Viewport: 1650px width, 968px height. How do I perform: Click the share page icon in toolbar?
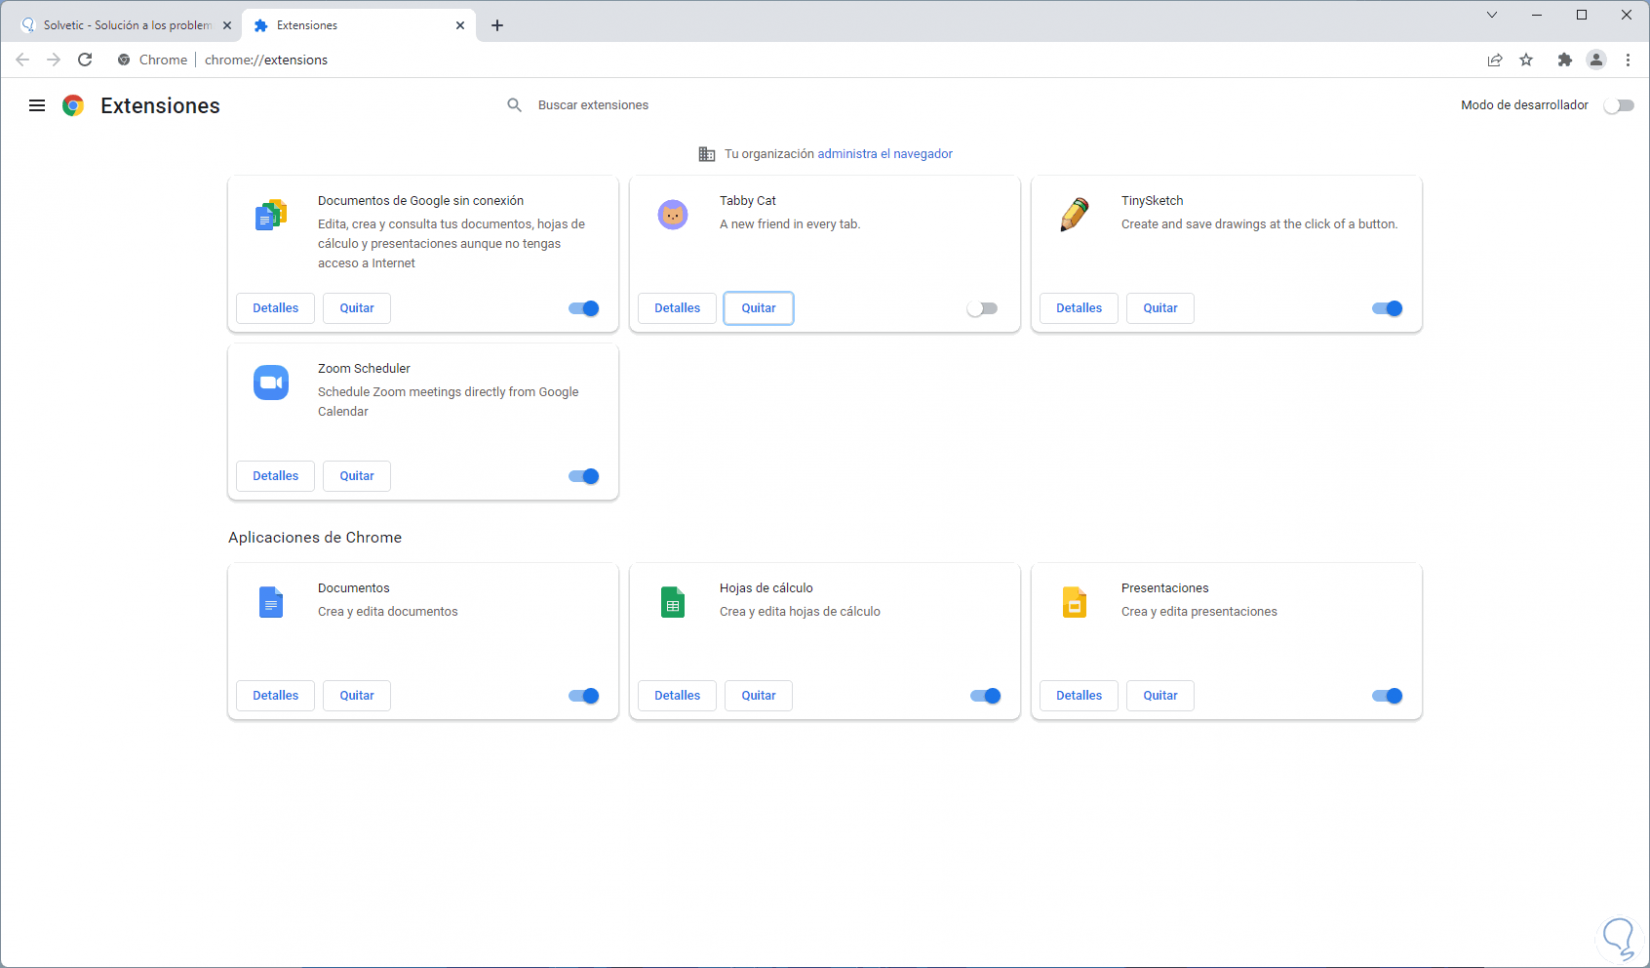tap(1495, 60)
